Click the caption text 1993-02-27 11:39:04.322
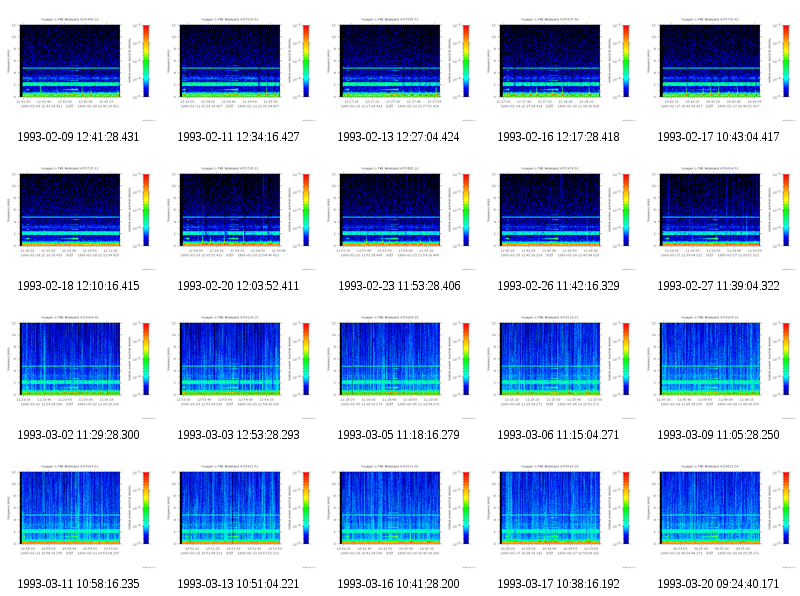Image resolution: width=800 pixels, height=596 pixels. coord(718,286)
